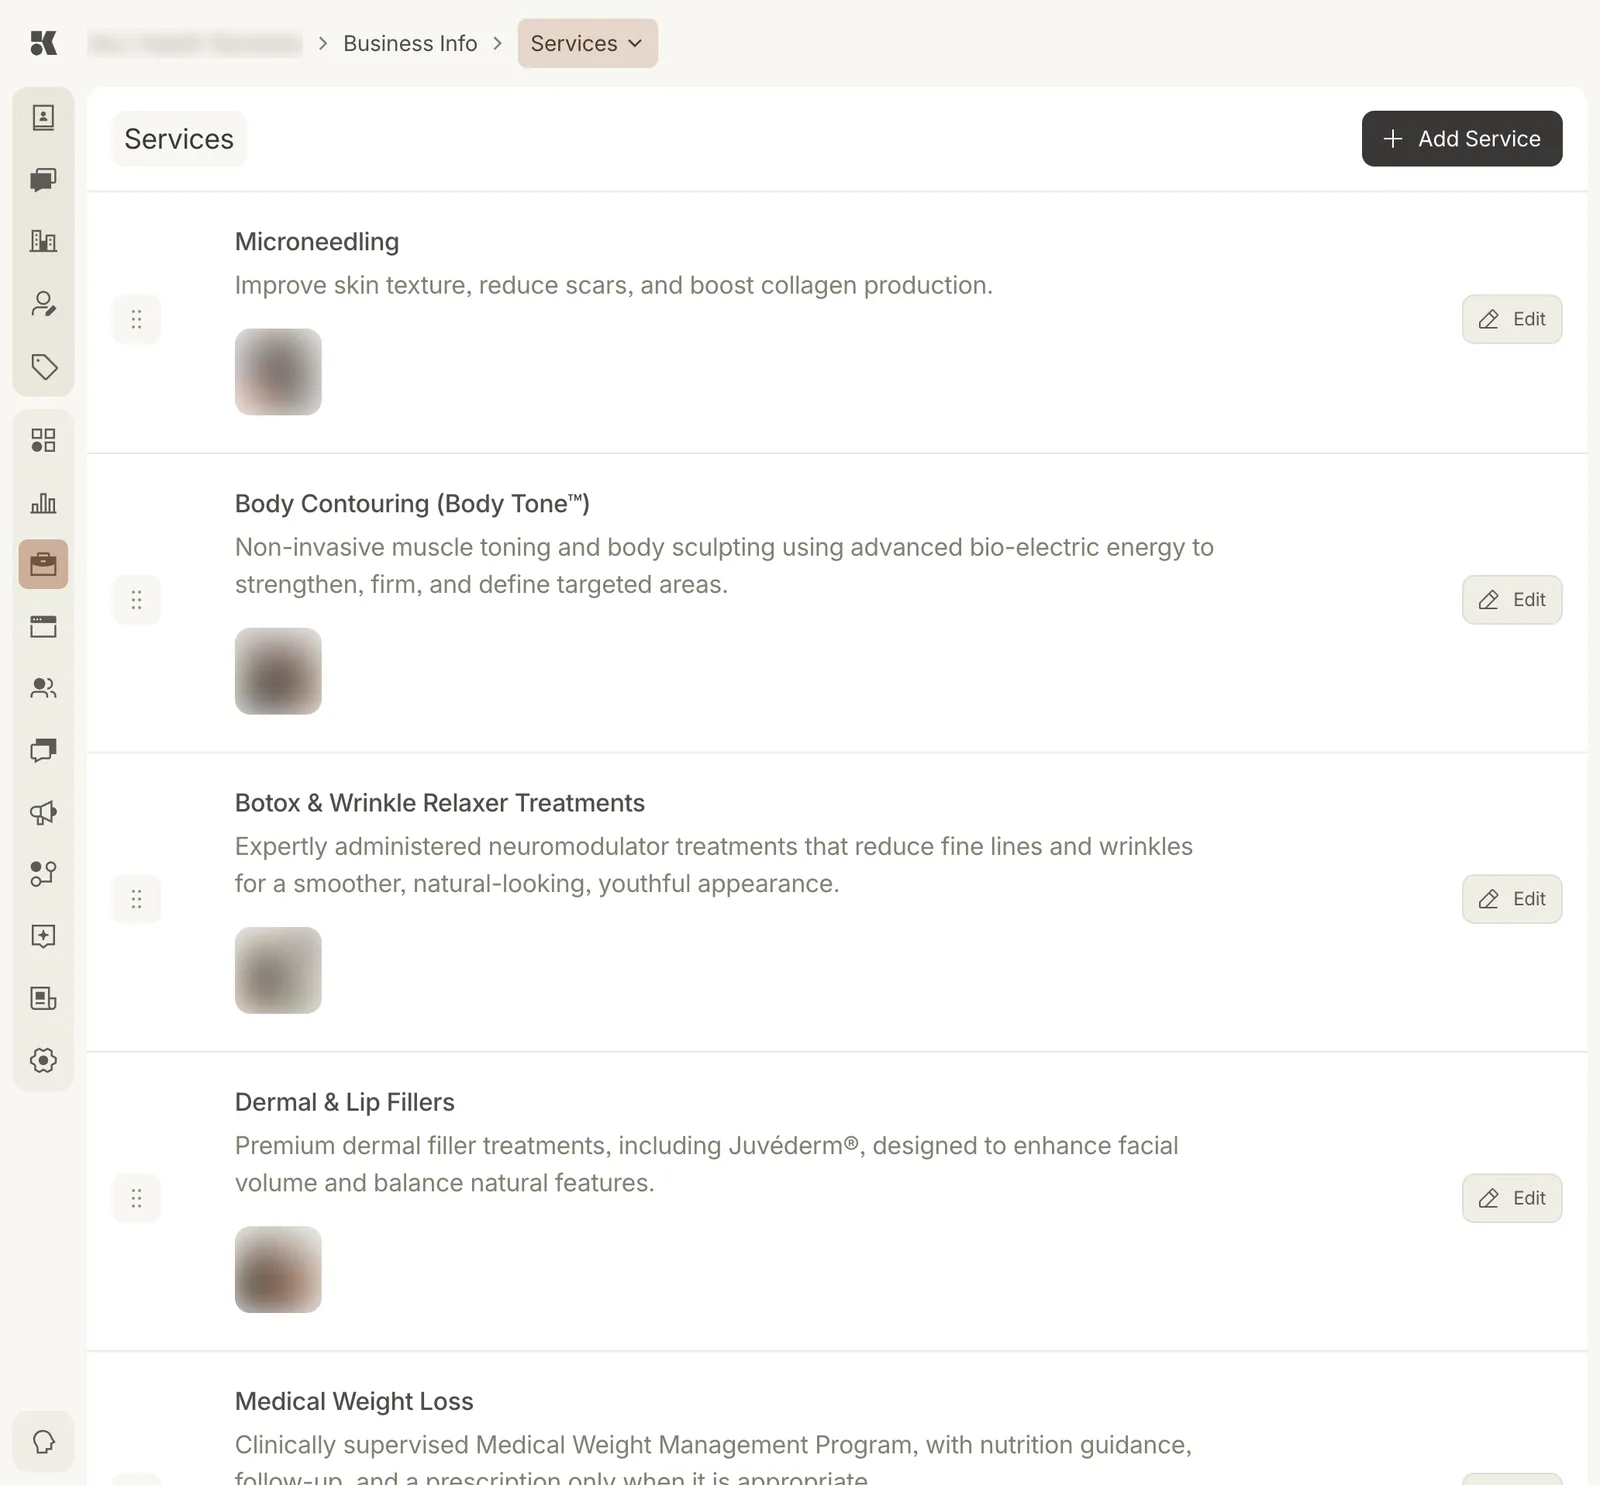Open the browser window sidebar icon
This screenshot has width=1600, height=1485.
(x=43, y=626)
